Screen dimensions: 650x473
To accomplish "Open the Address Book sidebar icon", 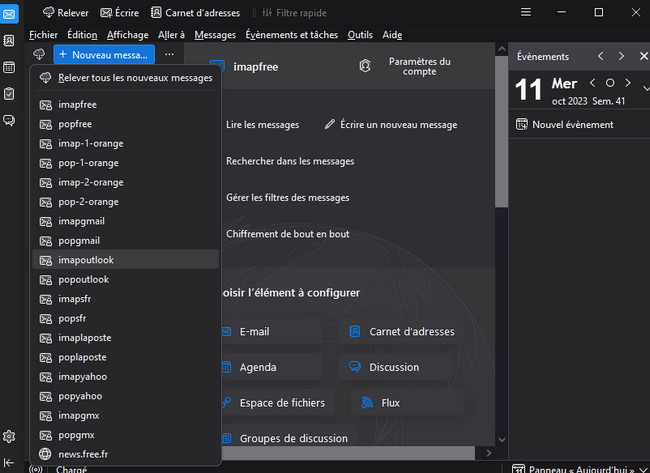I will point(9,41).
